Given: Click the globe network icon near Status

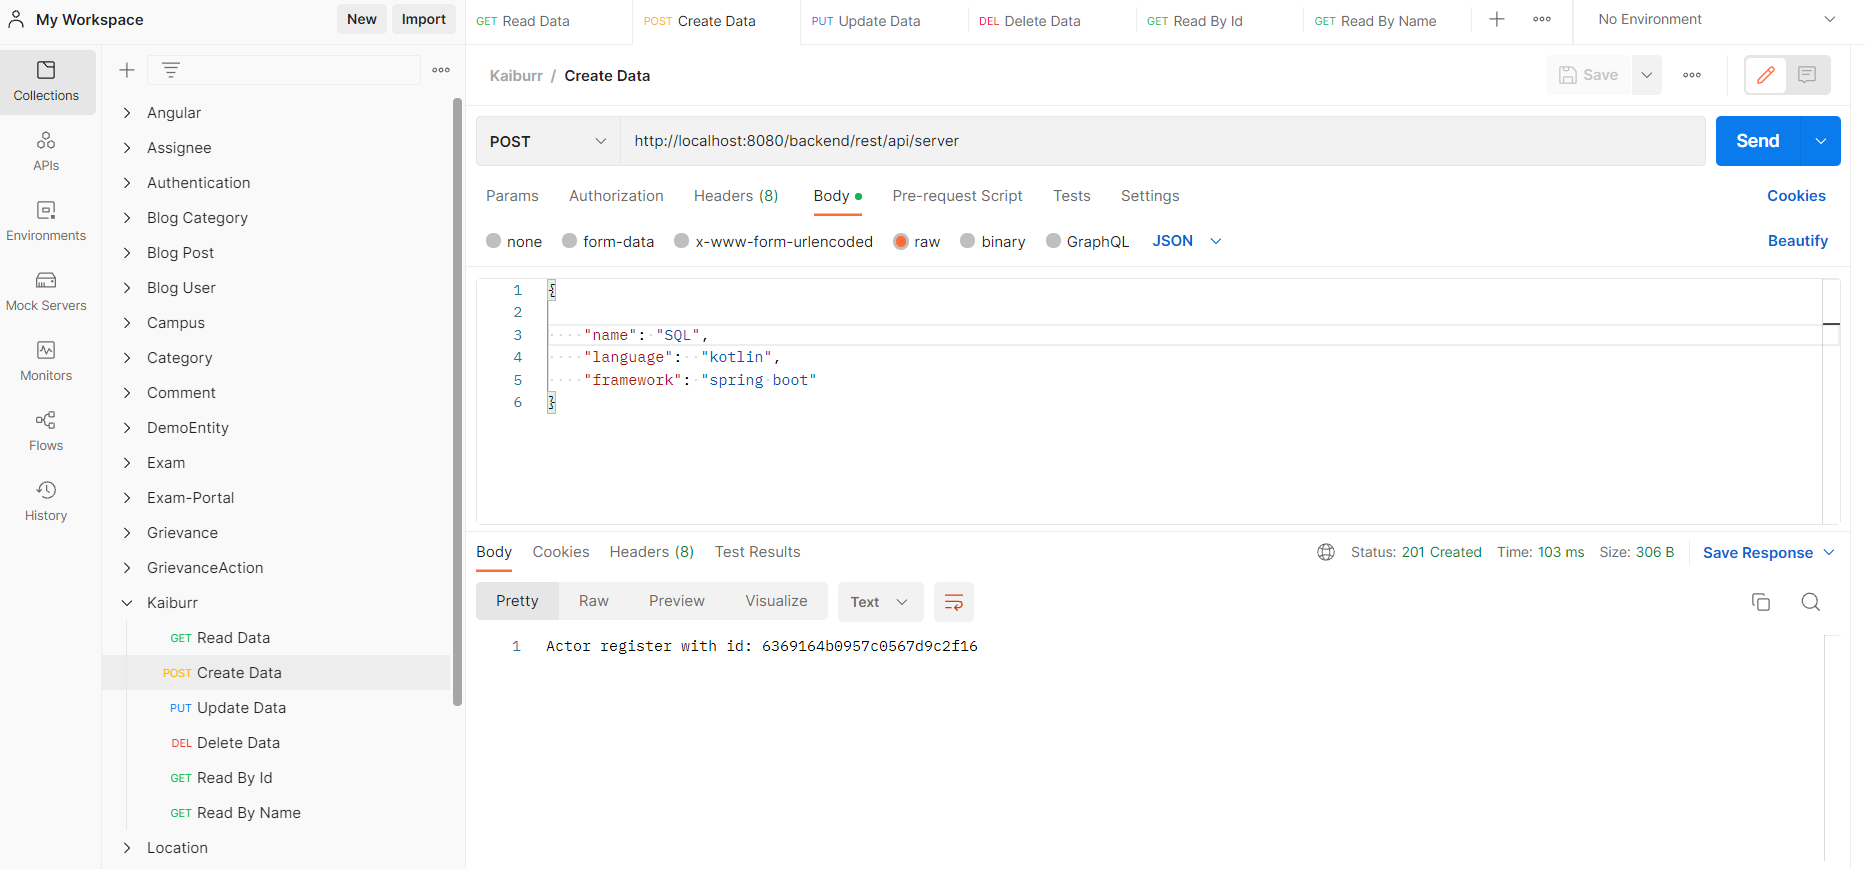Looking at the screenshot, I should 1326,552.
